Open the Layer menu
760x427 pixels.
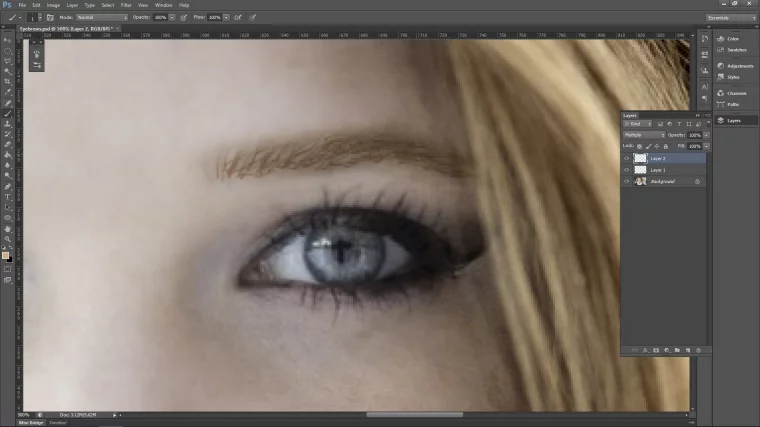(x=72, y=5)
